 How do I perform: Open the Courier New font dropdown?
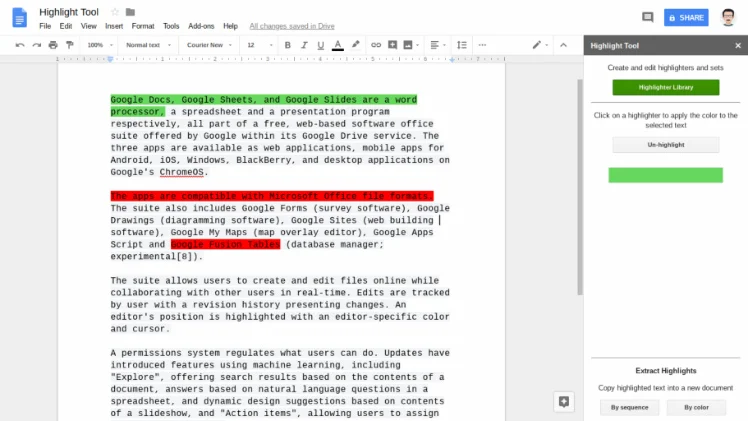[x=209, y=45]
